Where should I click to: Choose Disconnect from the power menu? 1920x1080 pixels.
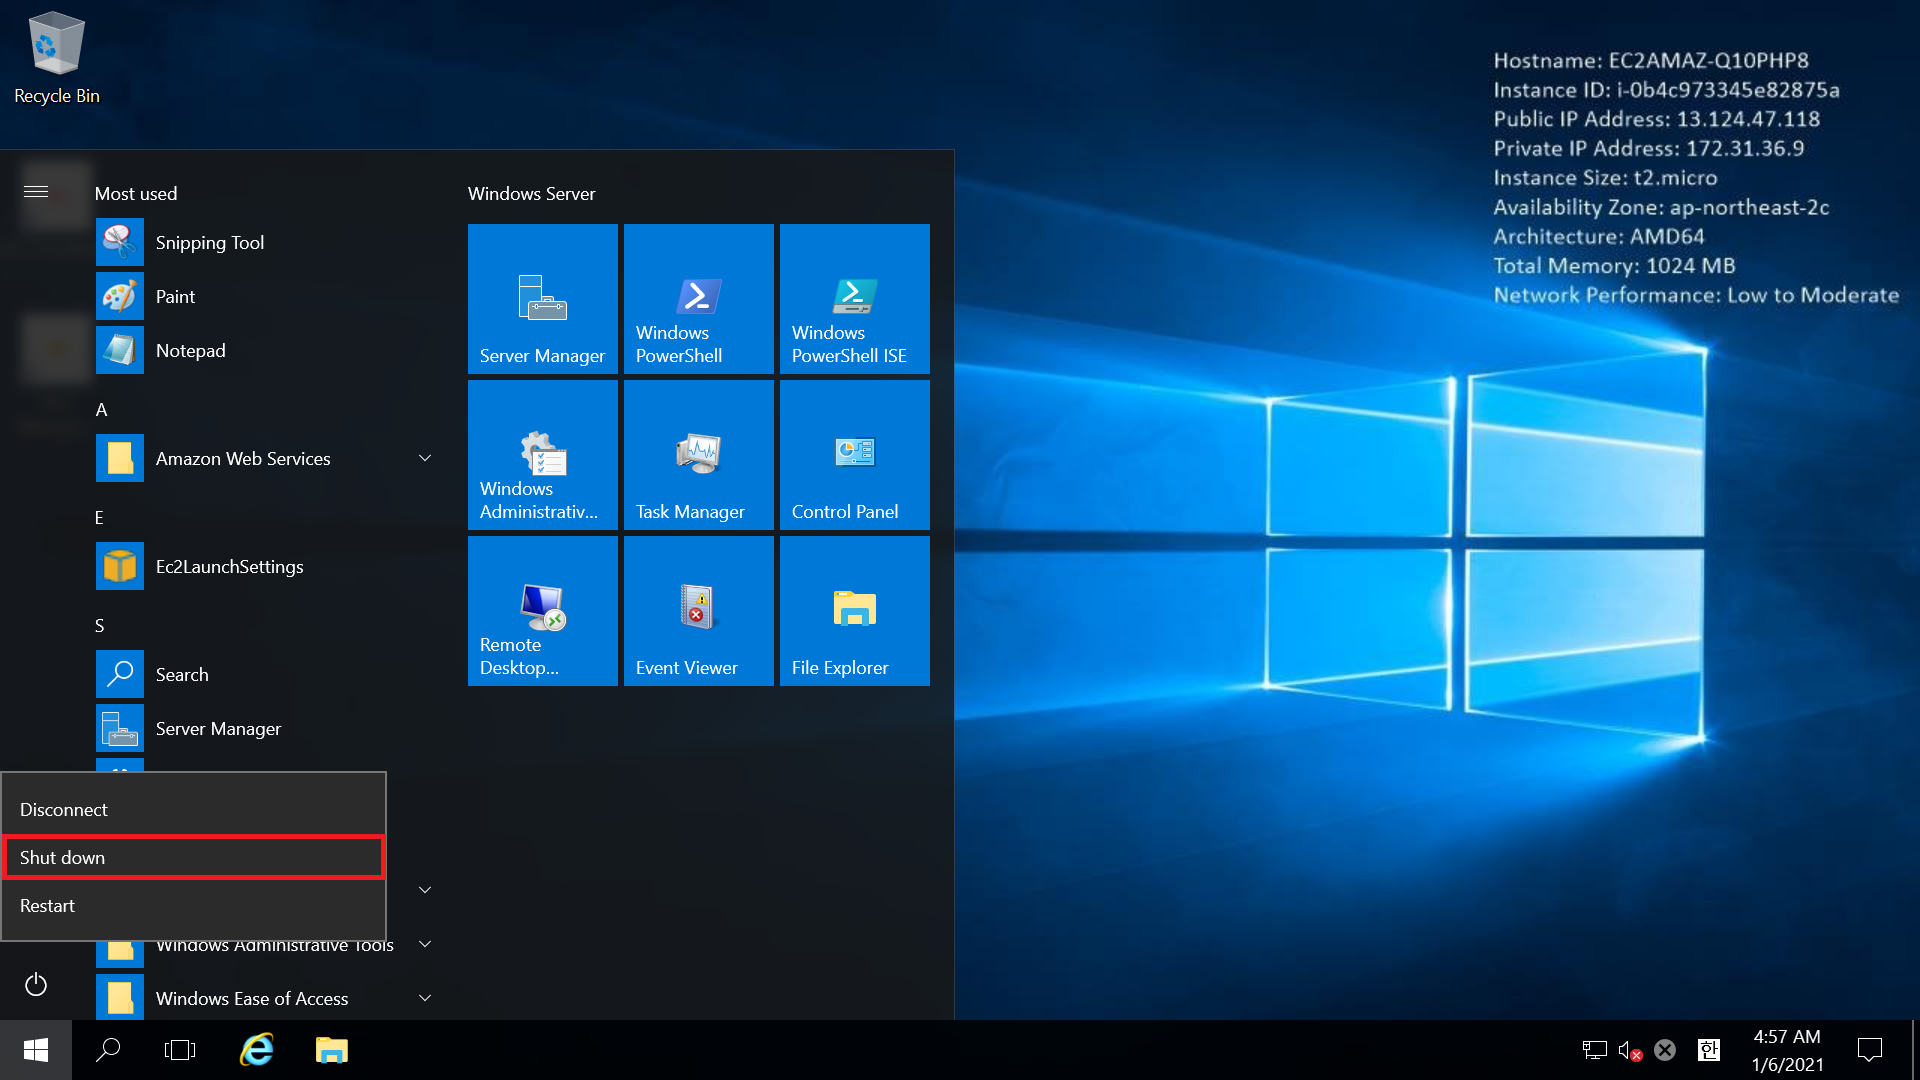point(194,810)
